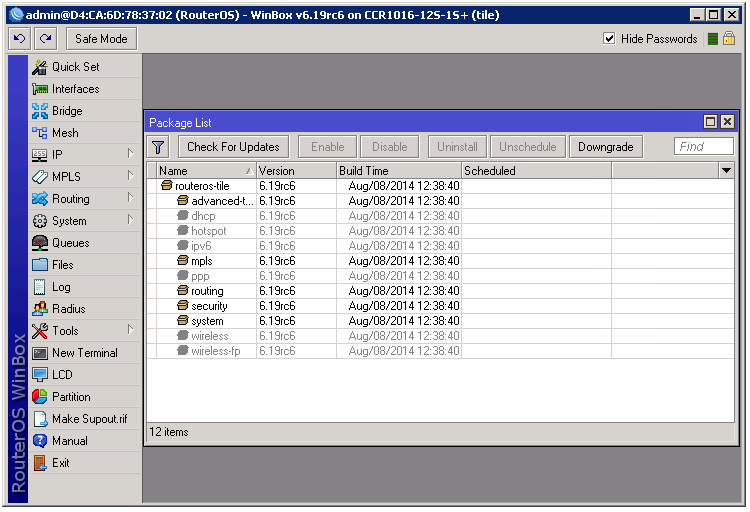Viewport: 750px width, 512px height.
Task: Click the filter funnel icon in Package List
Action: (158, 147)
